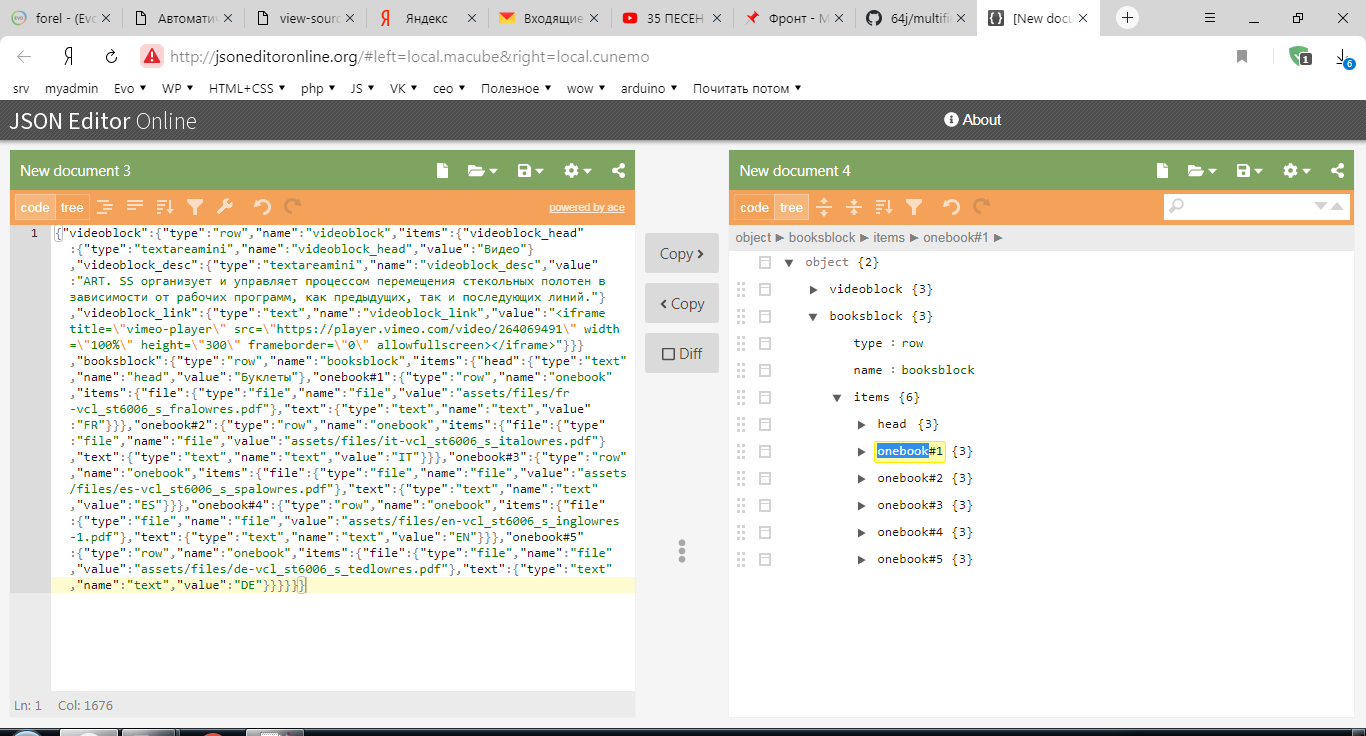This screenshot has width=1366, height=736.
Task: Expand the head {3} node
Action: [861, 425]
